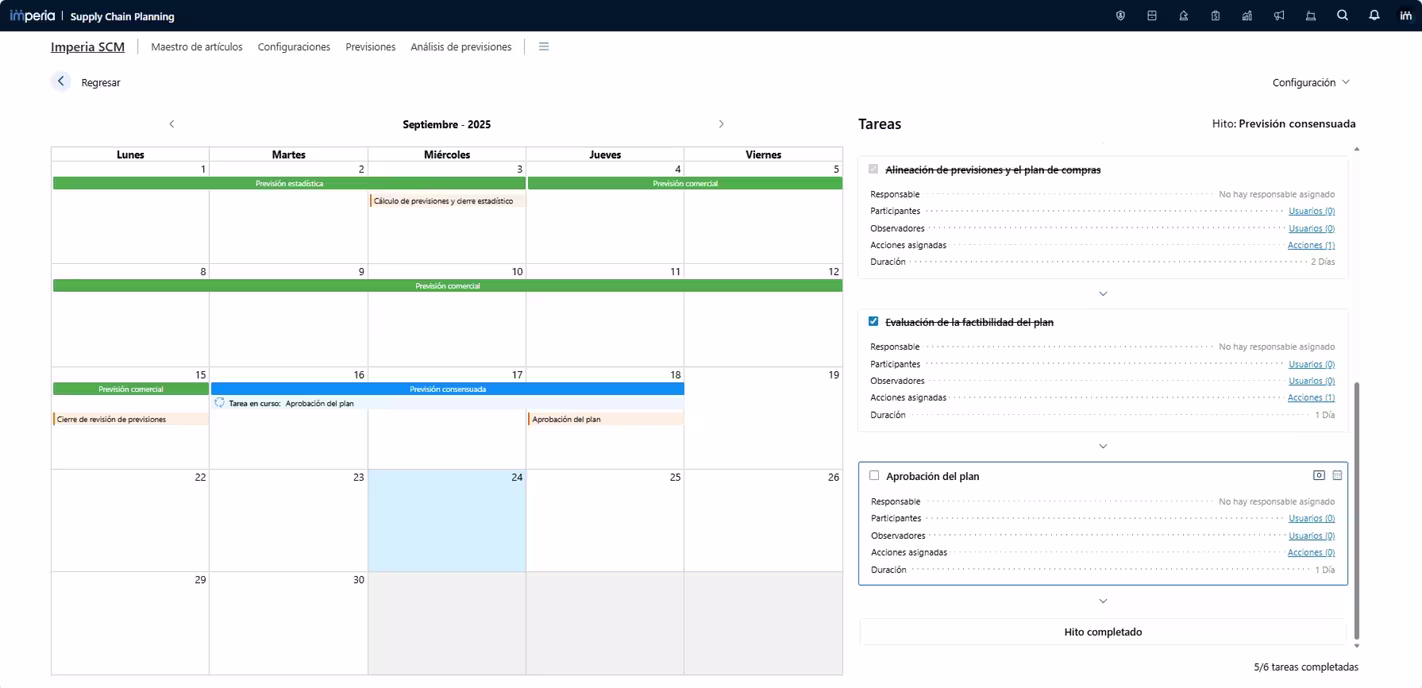Open the search magnifier in top bar
This screenshot has width=1422, height=688.
coord(1342,16)
